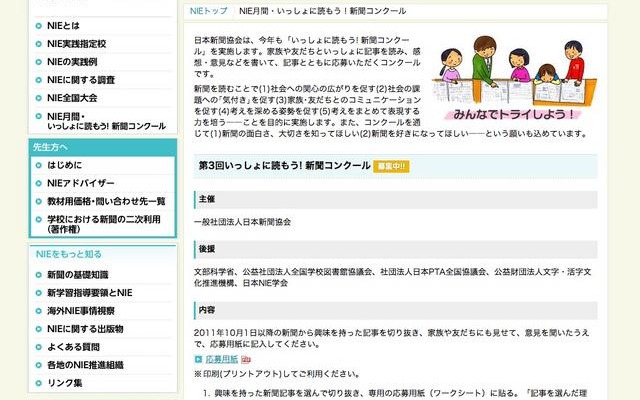Go to NIEの実践例 page
The height and width of the screenshot is (400, 640).
[x=72, y=62]
